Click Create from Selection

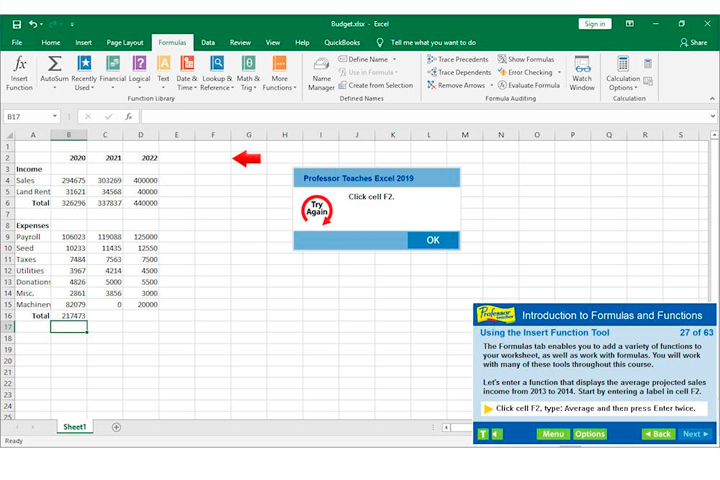pyautogui.click(x=376, y=85)
